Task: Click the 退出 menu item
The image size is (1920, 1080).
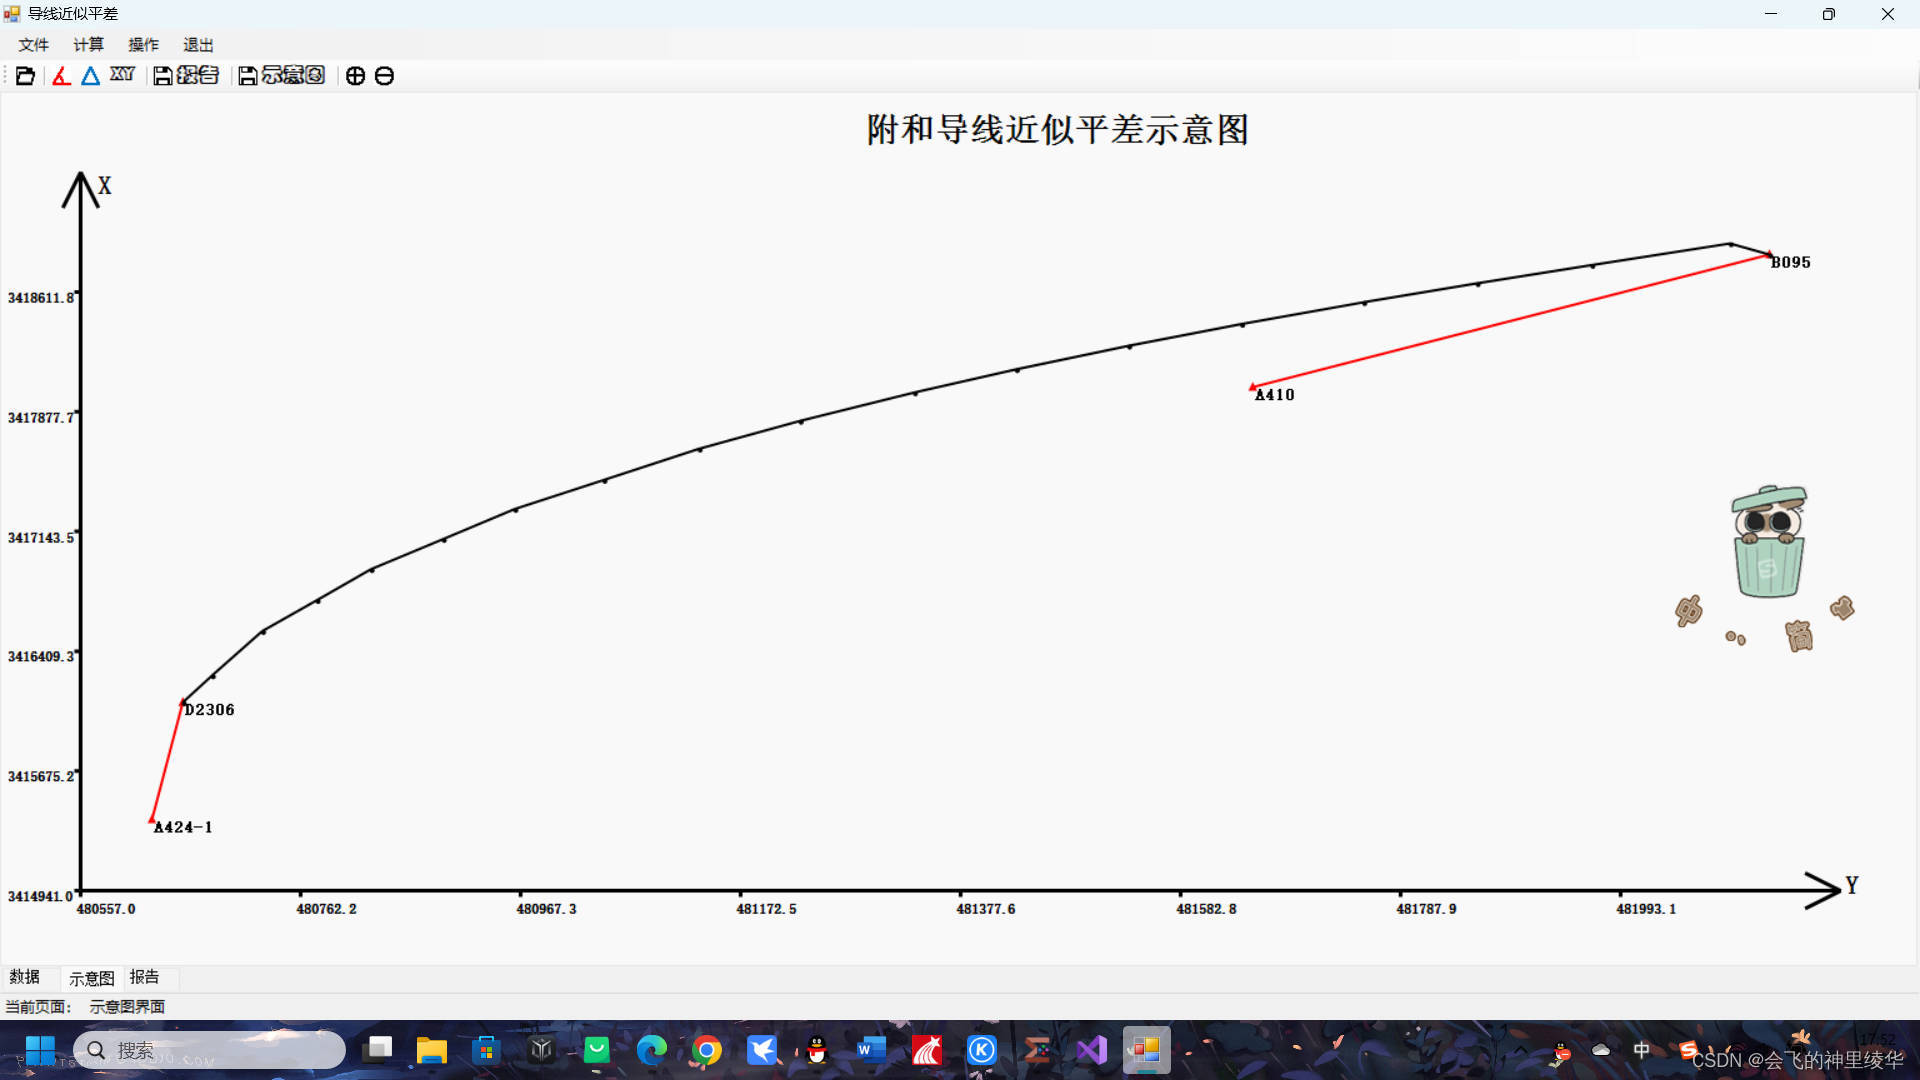Action: pyautogui.click(x=198, y=45)
